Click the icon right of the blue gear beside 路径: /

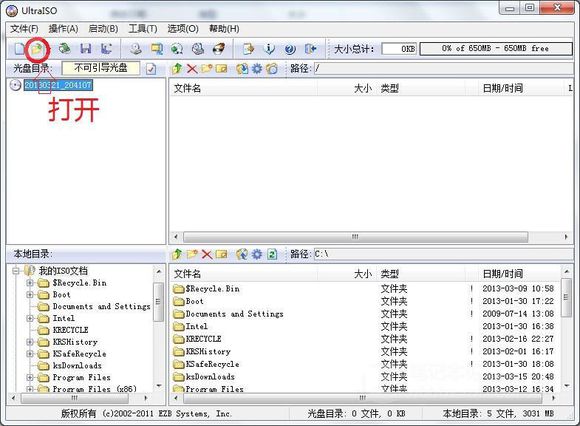pyautogui.click(x=272, y=68)
